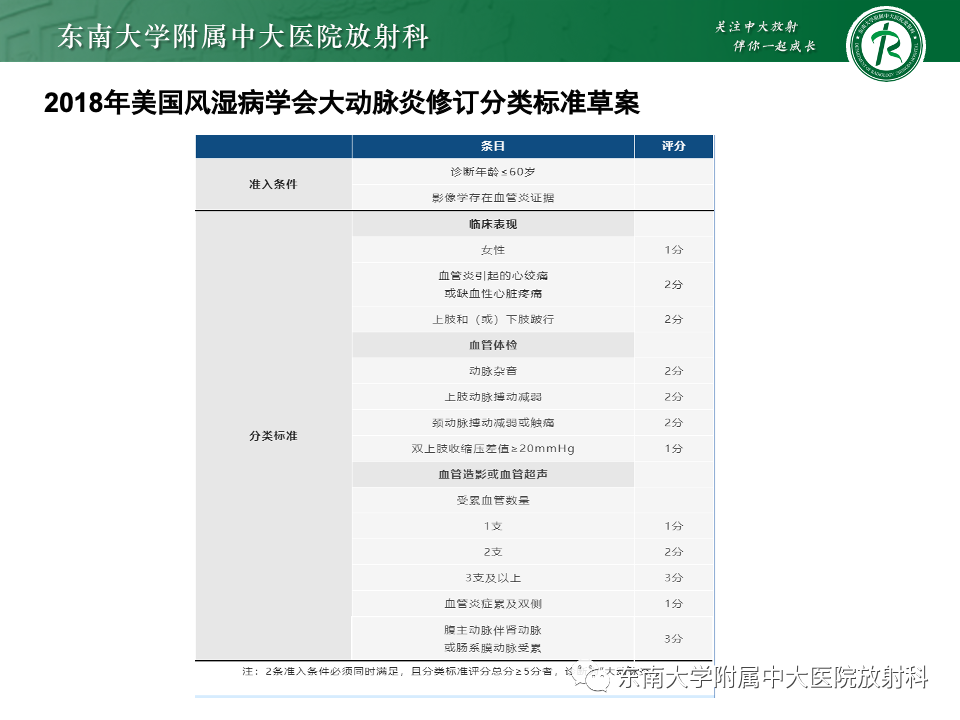Click the 3分 score for 肠系膜动脉受累 row

673,639
